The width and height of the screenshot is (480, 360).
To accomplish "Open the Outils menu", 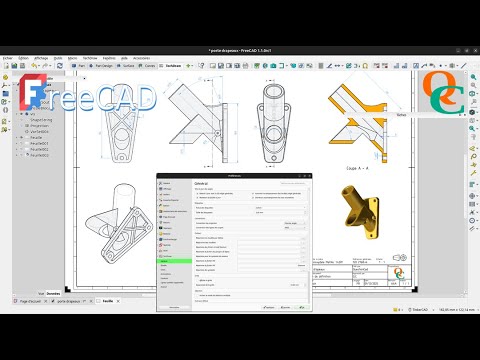I will (58, 58).
